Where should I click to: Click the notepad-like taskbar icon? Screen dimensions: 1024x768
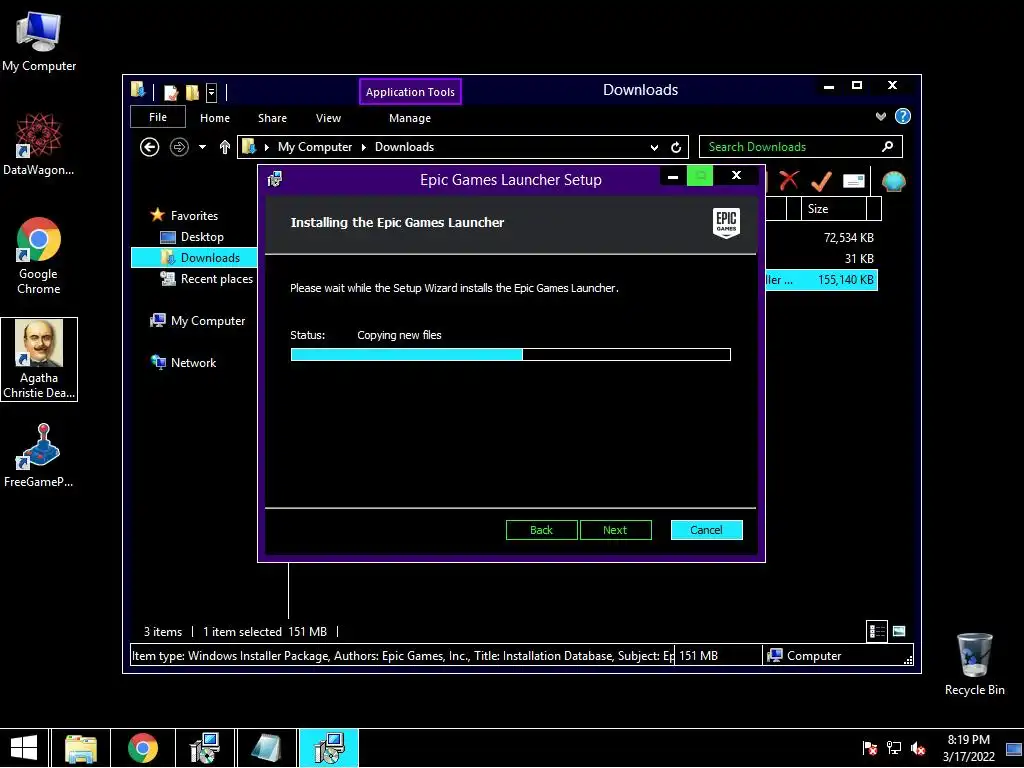pyautogui.click(x=266, y=748)
